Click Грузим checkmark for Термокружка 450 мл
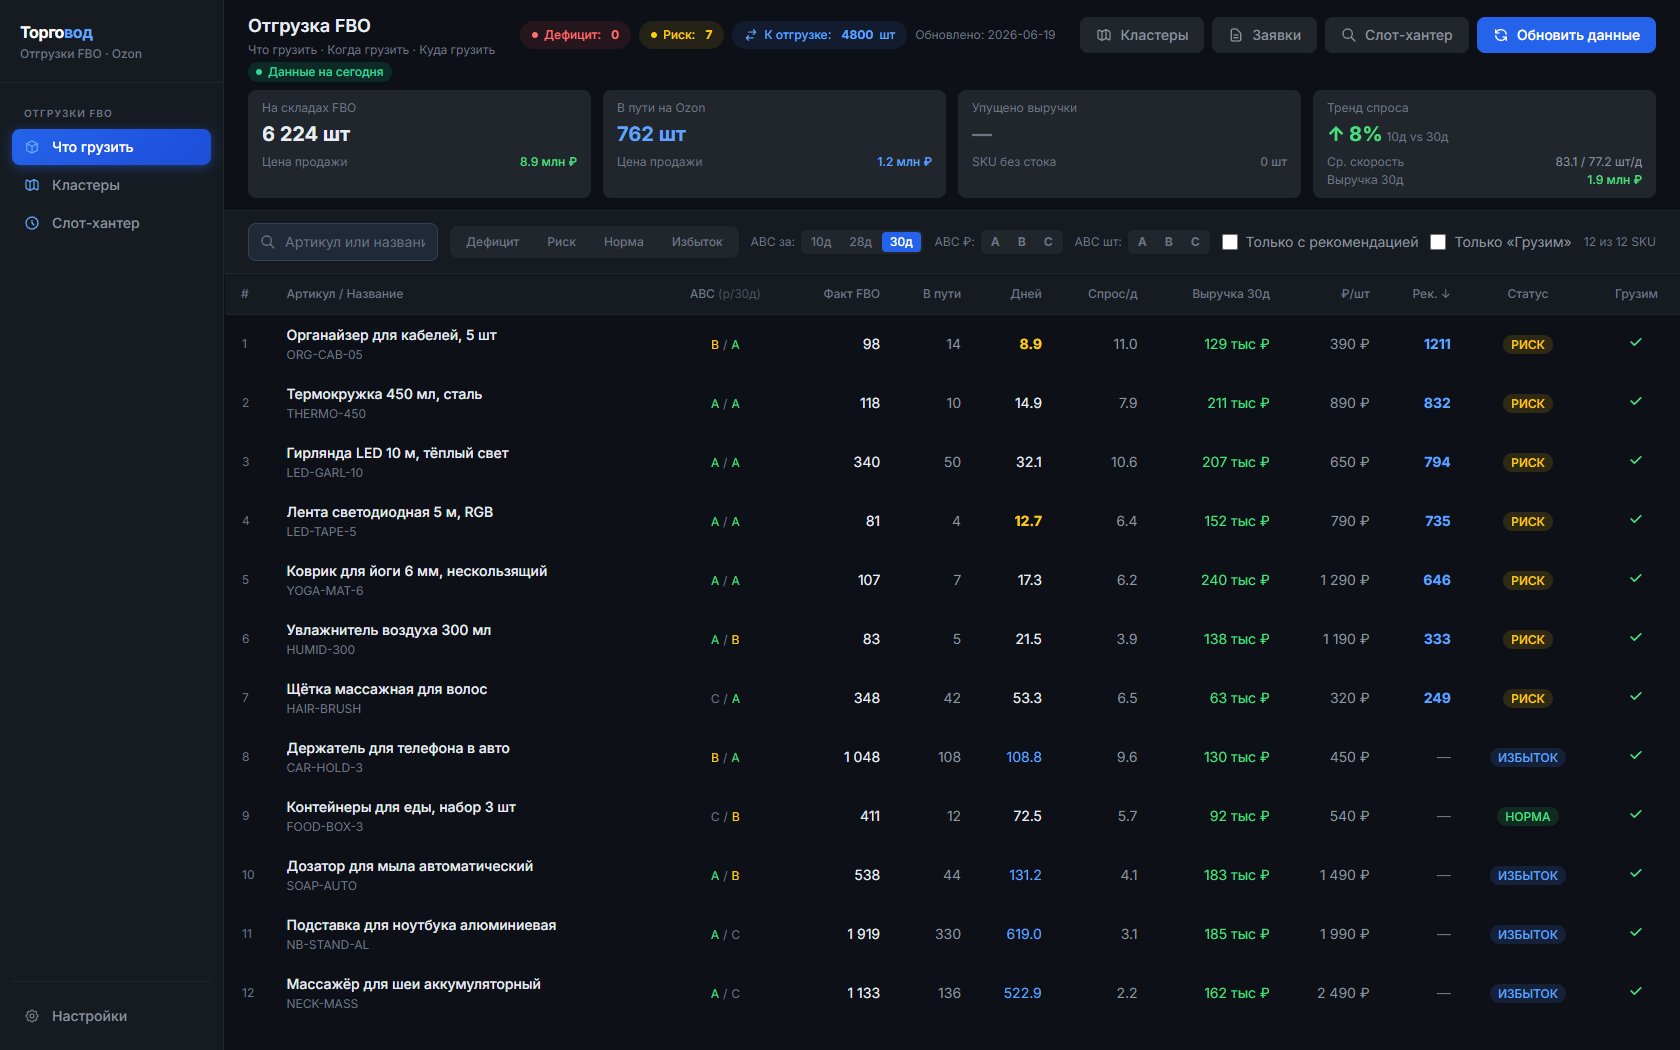The image size is (1680, 1050). (x=1636, y=402)
